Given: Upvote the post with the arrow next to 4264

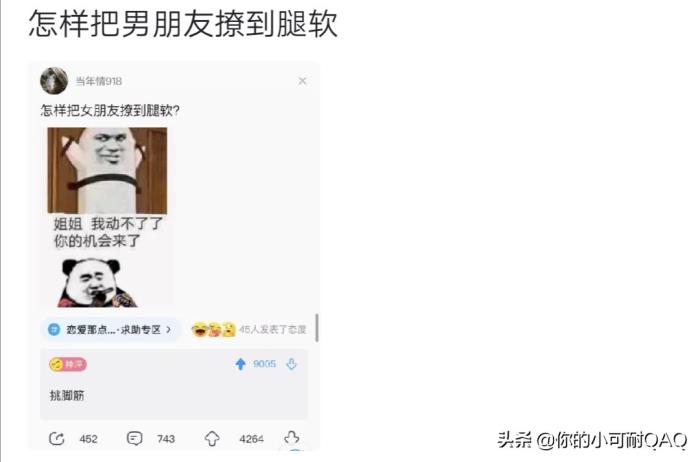Looking at the screenshot, I should point(212,439).
